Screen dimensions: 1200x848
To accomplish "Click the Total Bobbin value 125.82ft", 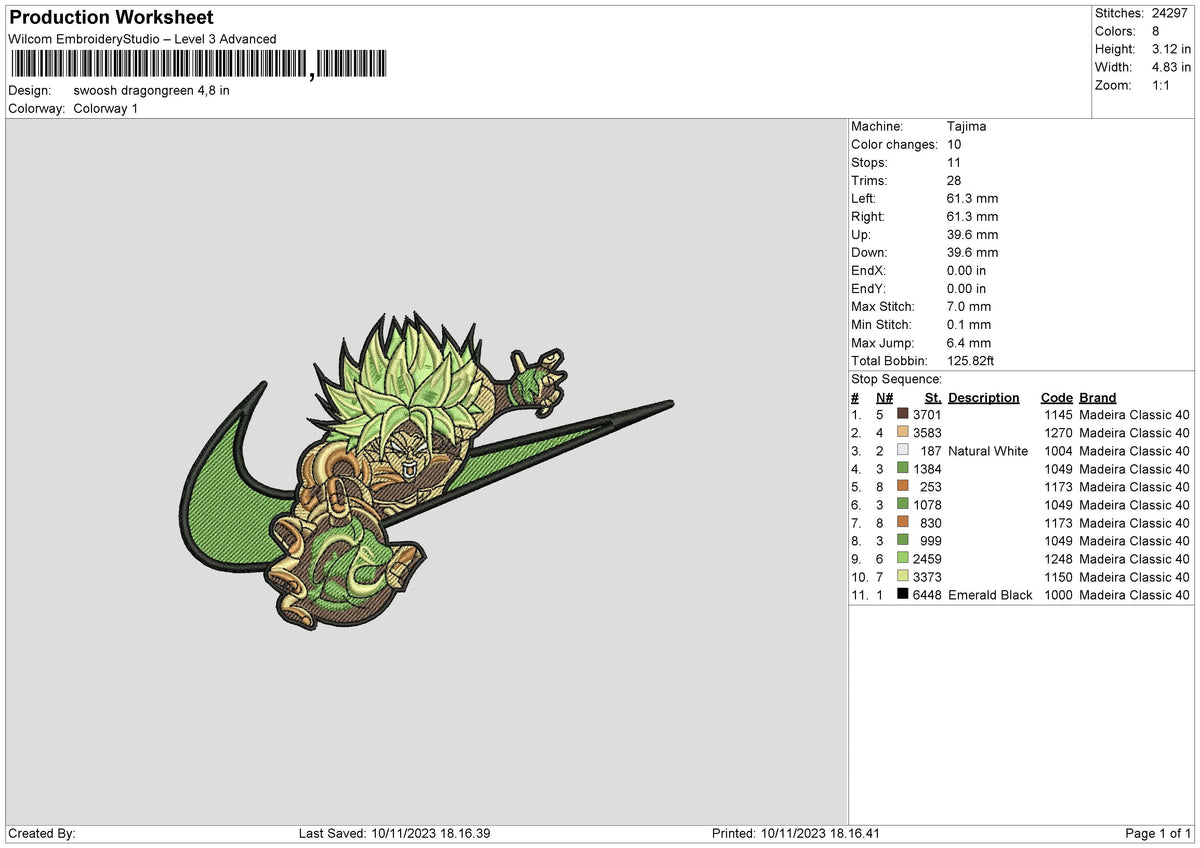I will point(971,360).
